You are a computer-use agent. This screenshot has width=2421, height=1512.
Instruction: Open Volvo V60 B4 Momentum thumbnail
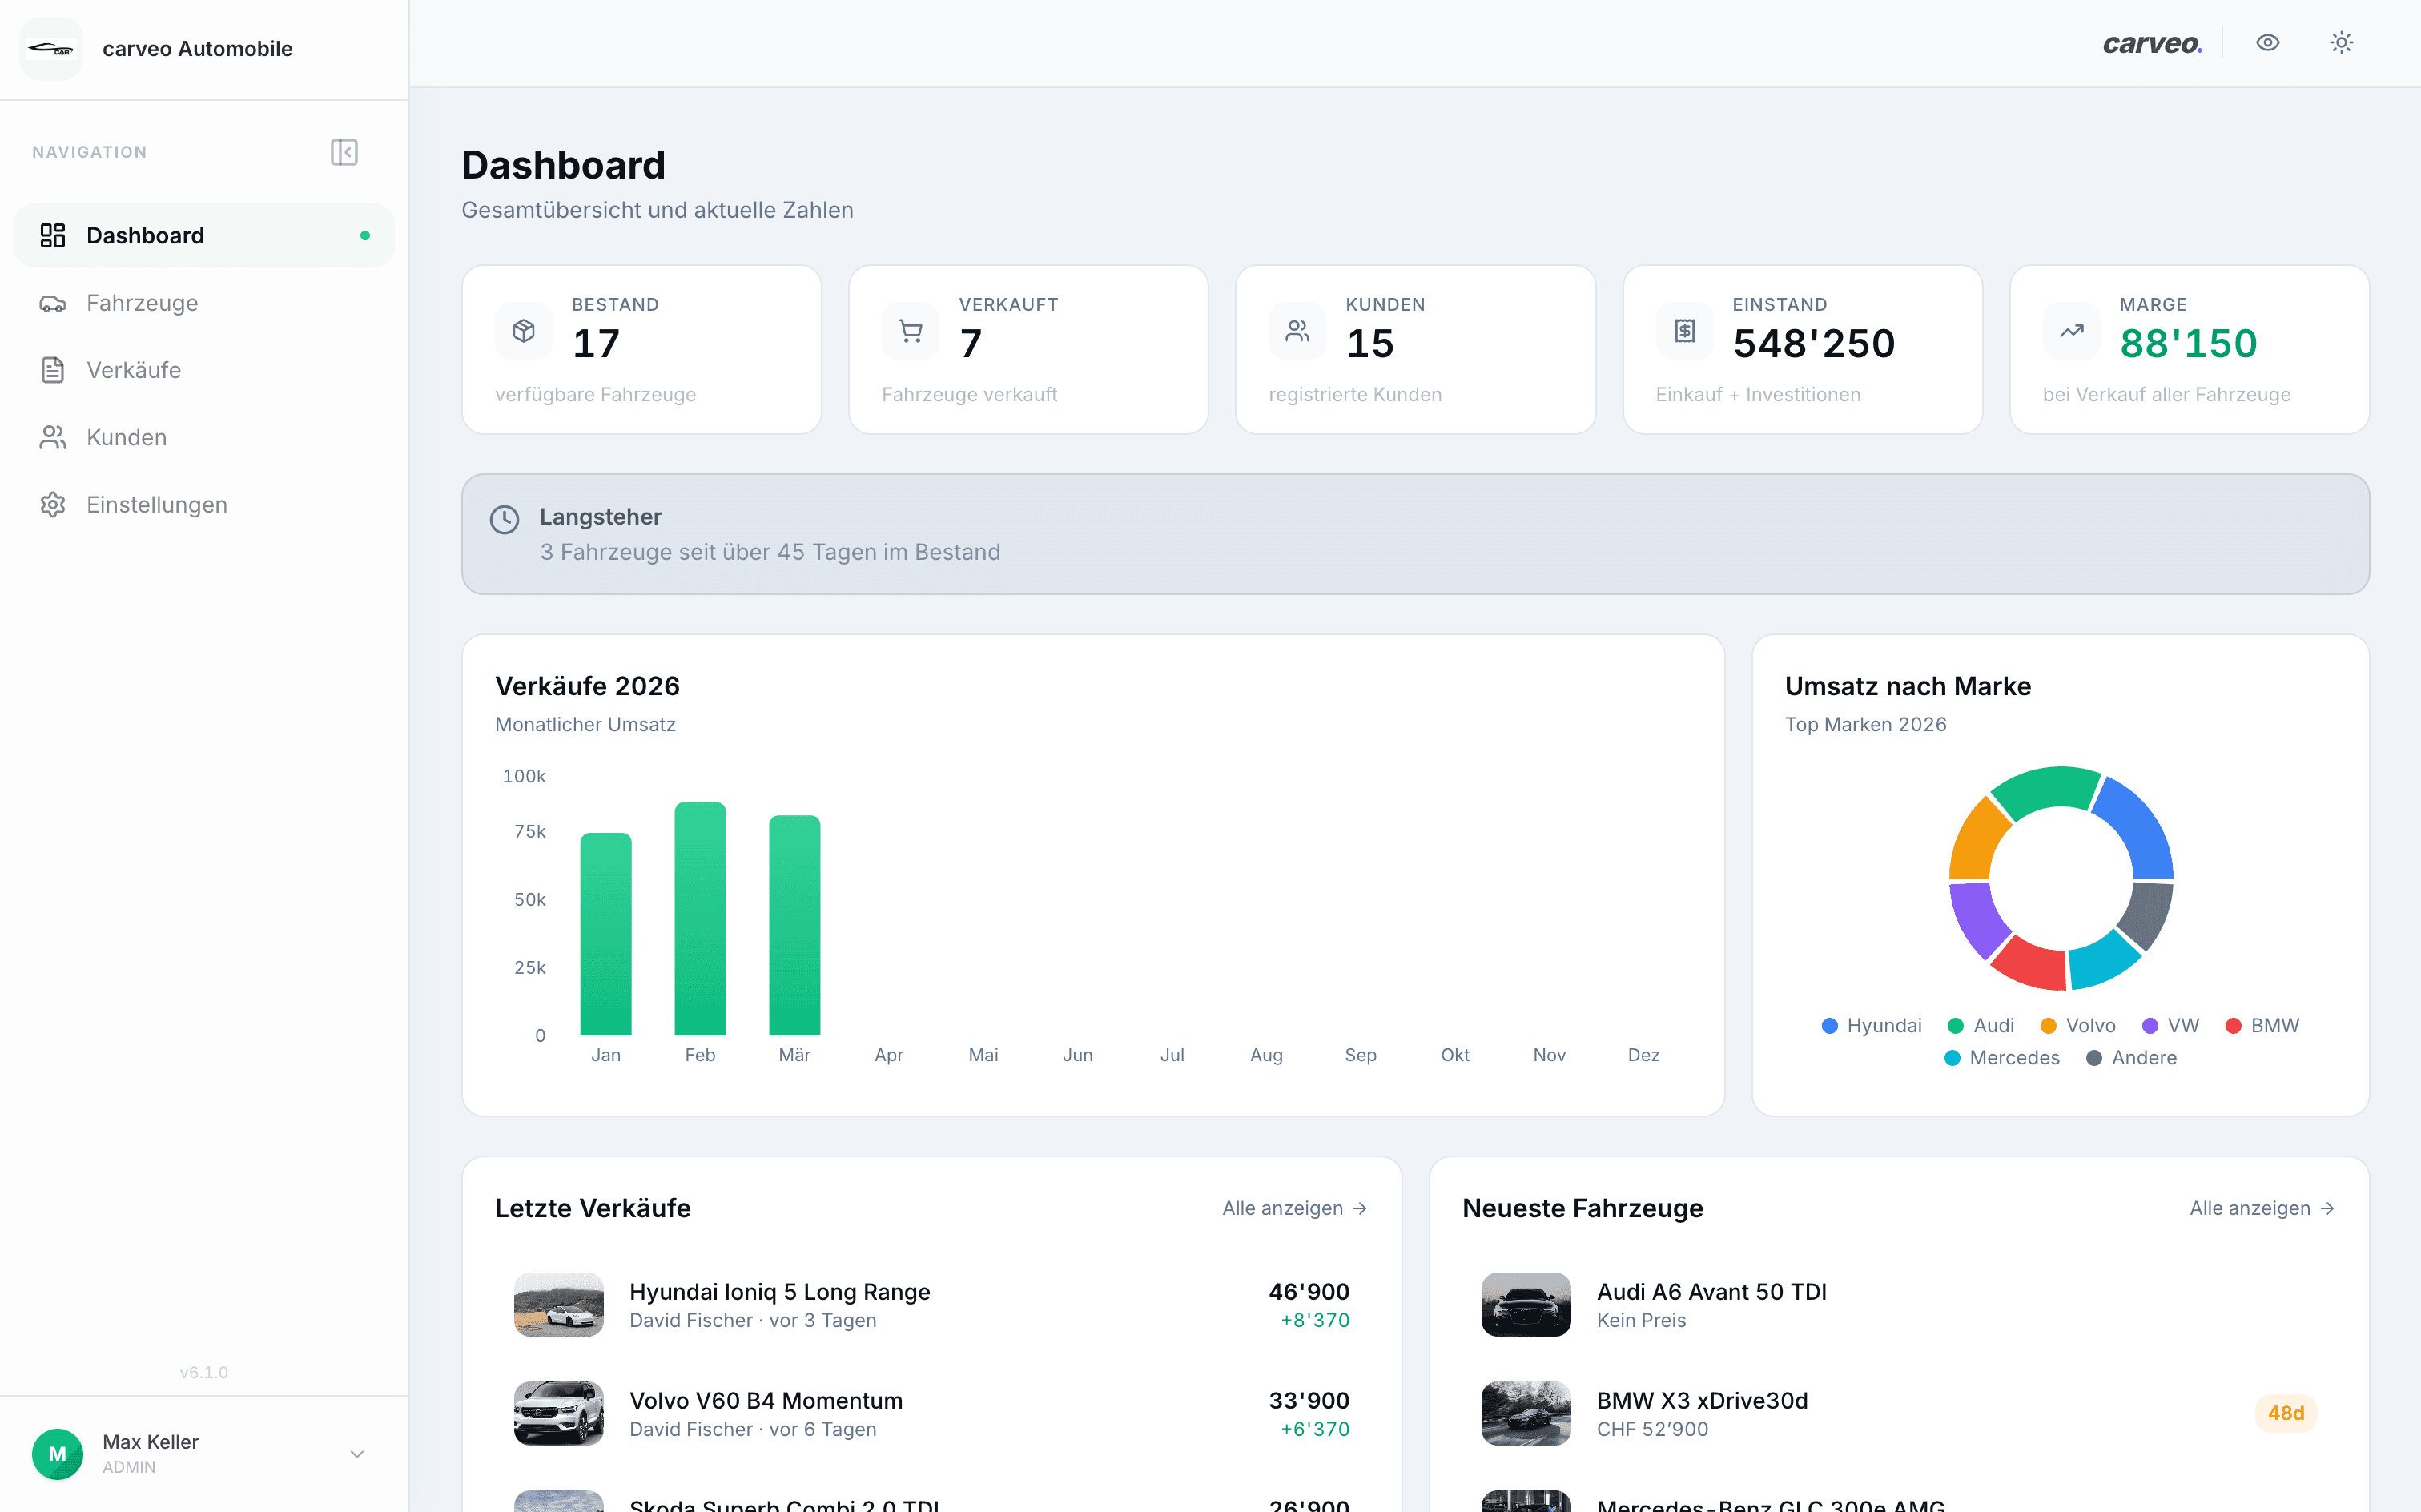[x=559, y=1414]
